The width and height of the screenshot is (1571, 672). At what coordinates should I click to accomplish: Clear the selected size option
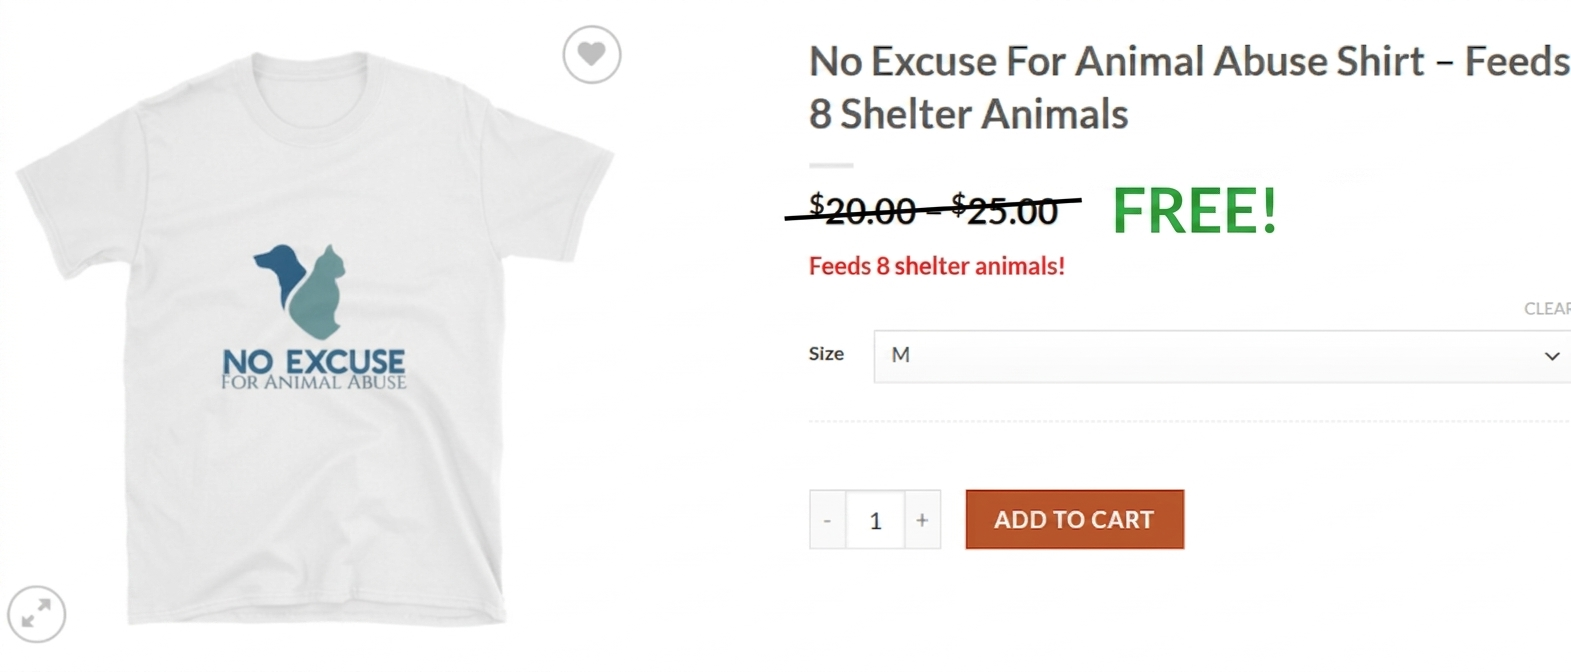[x=1547, y=309]
